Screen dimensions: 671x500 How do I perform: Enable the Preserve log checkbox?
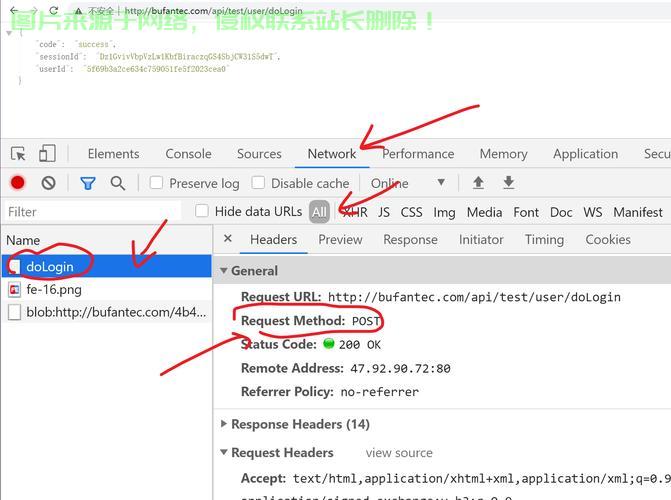click(156, 183)
